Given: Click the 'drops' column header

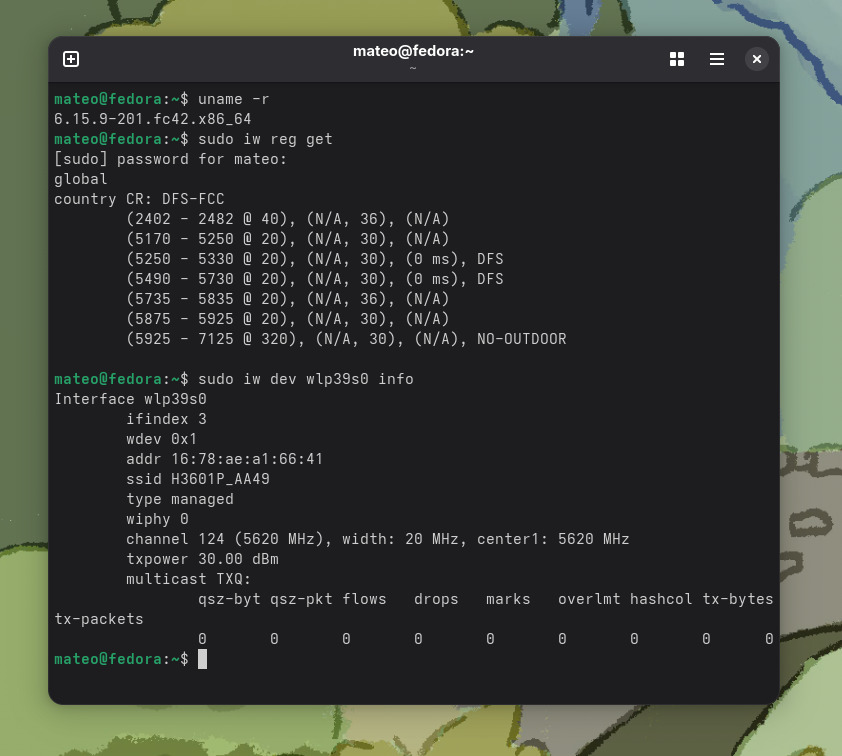Looking at the screenshot, I should coord(436,599).
